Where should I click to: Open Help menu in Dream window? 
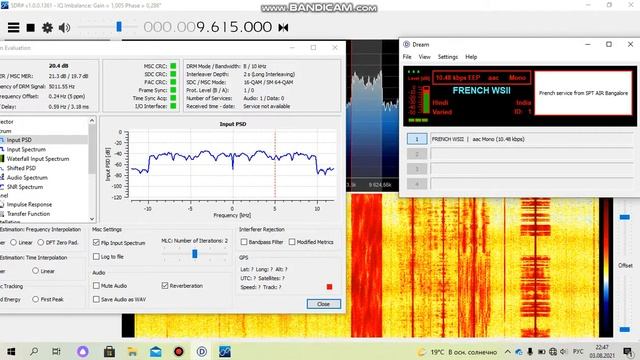coord(471,57)
